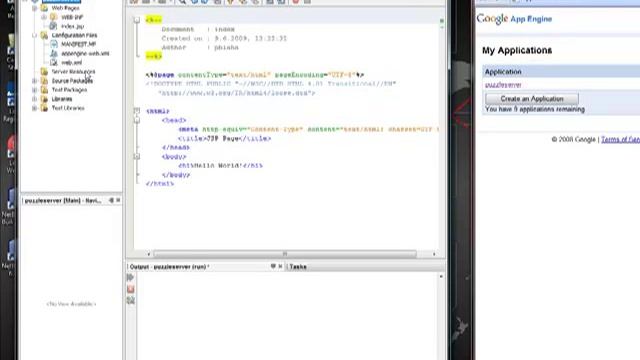This screenshot has height=360, width=640.
Task: Select the puzzleserver (Main) Navigator tab
Action: [63, 200]
